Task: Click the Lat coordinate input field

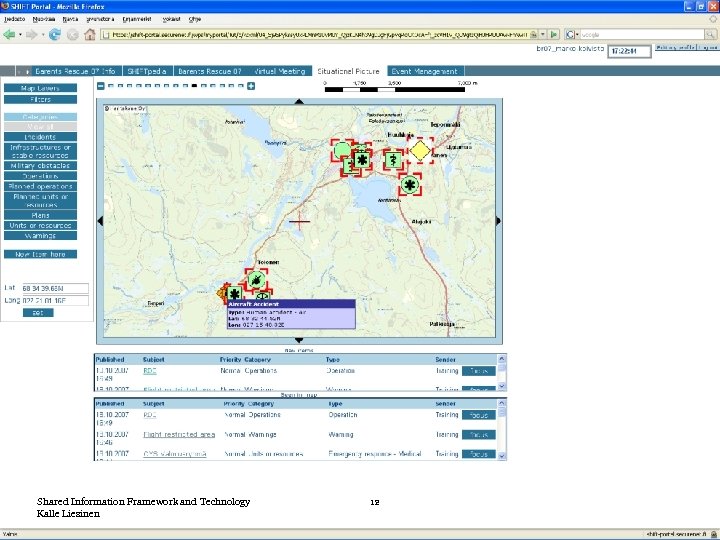Action: point(54,288)
